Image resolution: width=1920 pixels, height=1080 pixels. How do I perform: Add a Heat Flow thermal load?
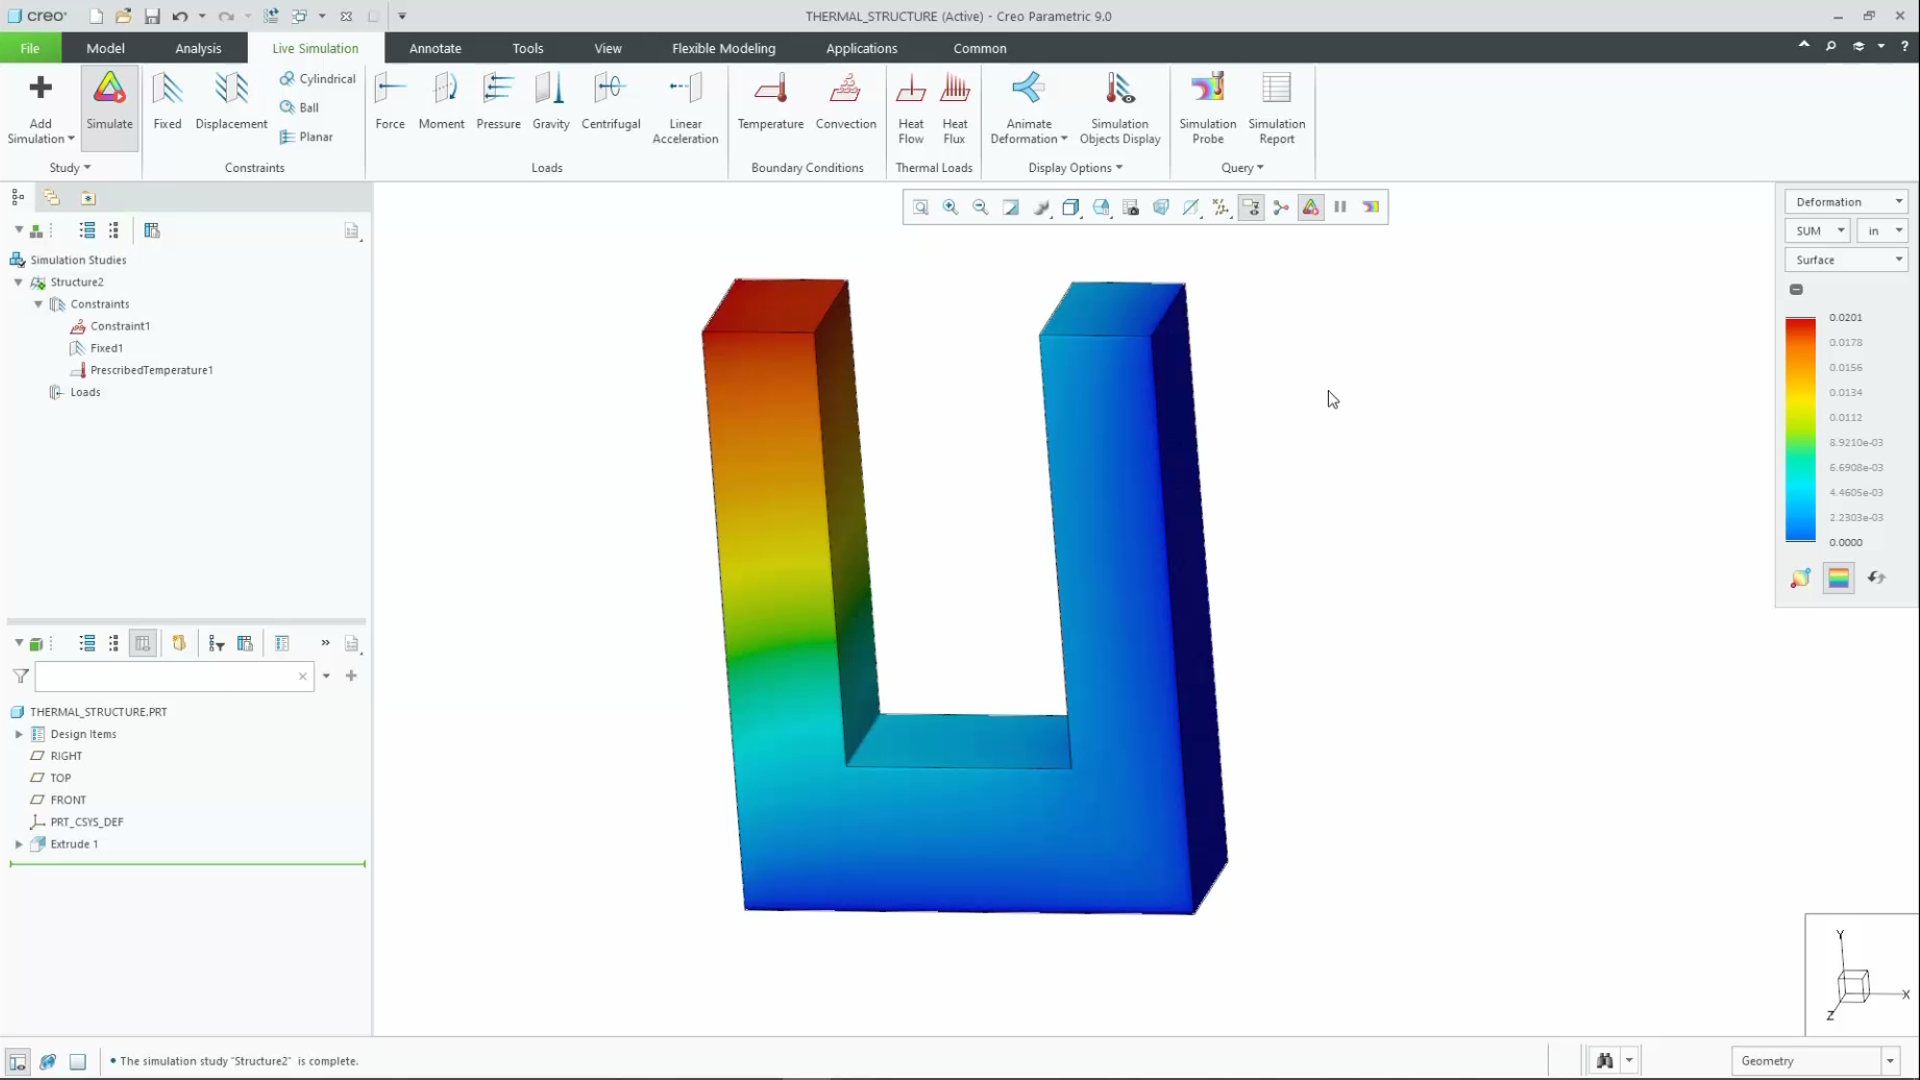910,109
